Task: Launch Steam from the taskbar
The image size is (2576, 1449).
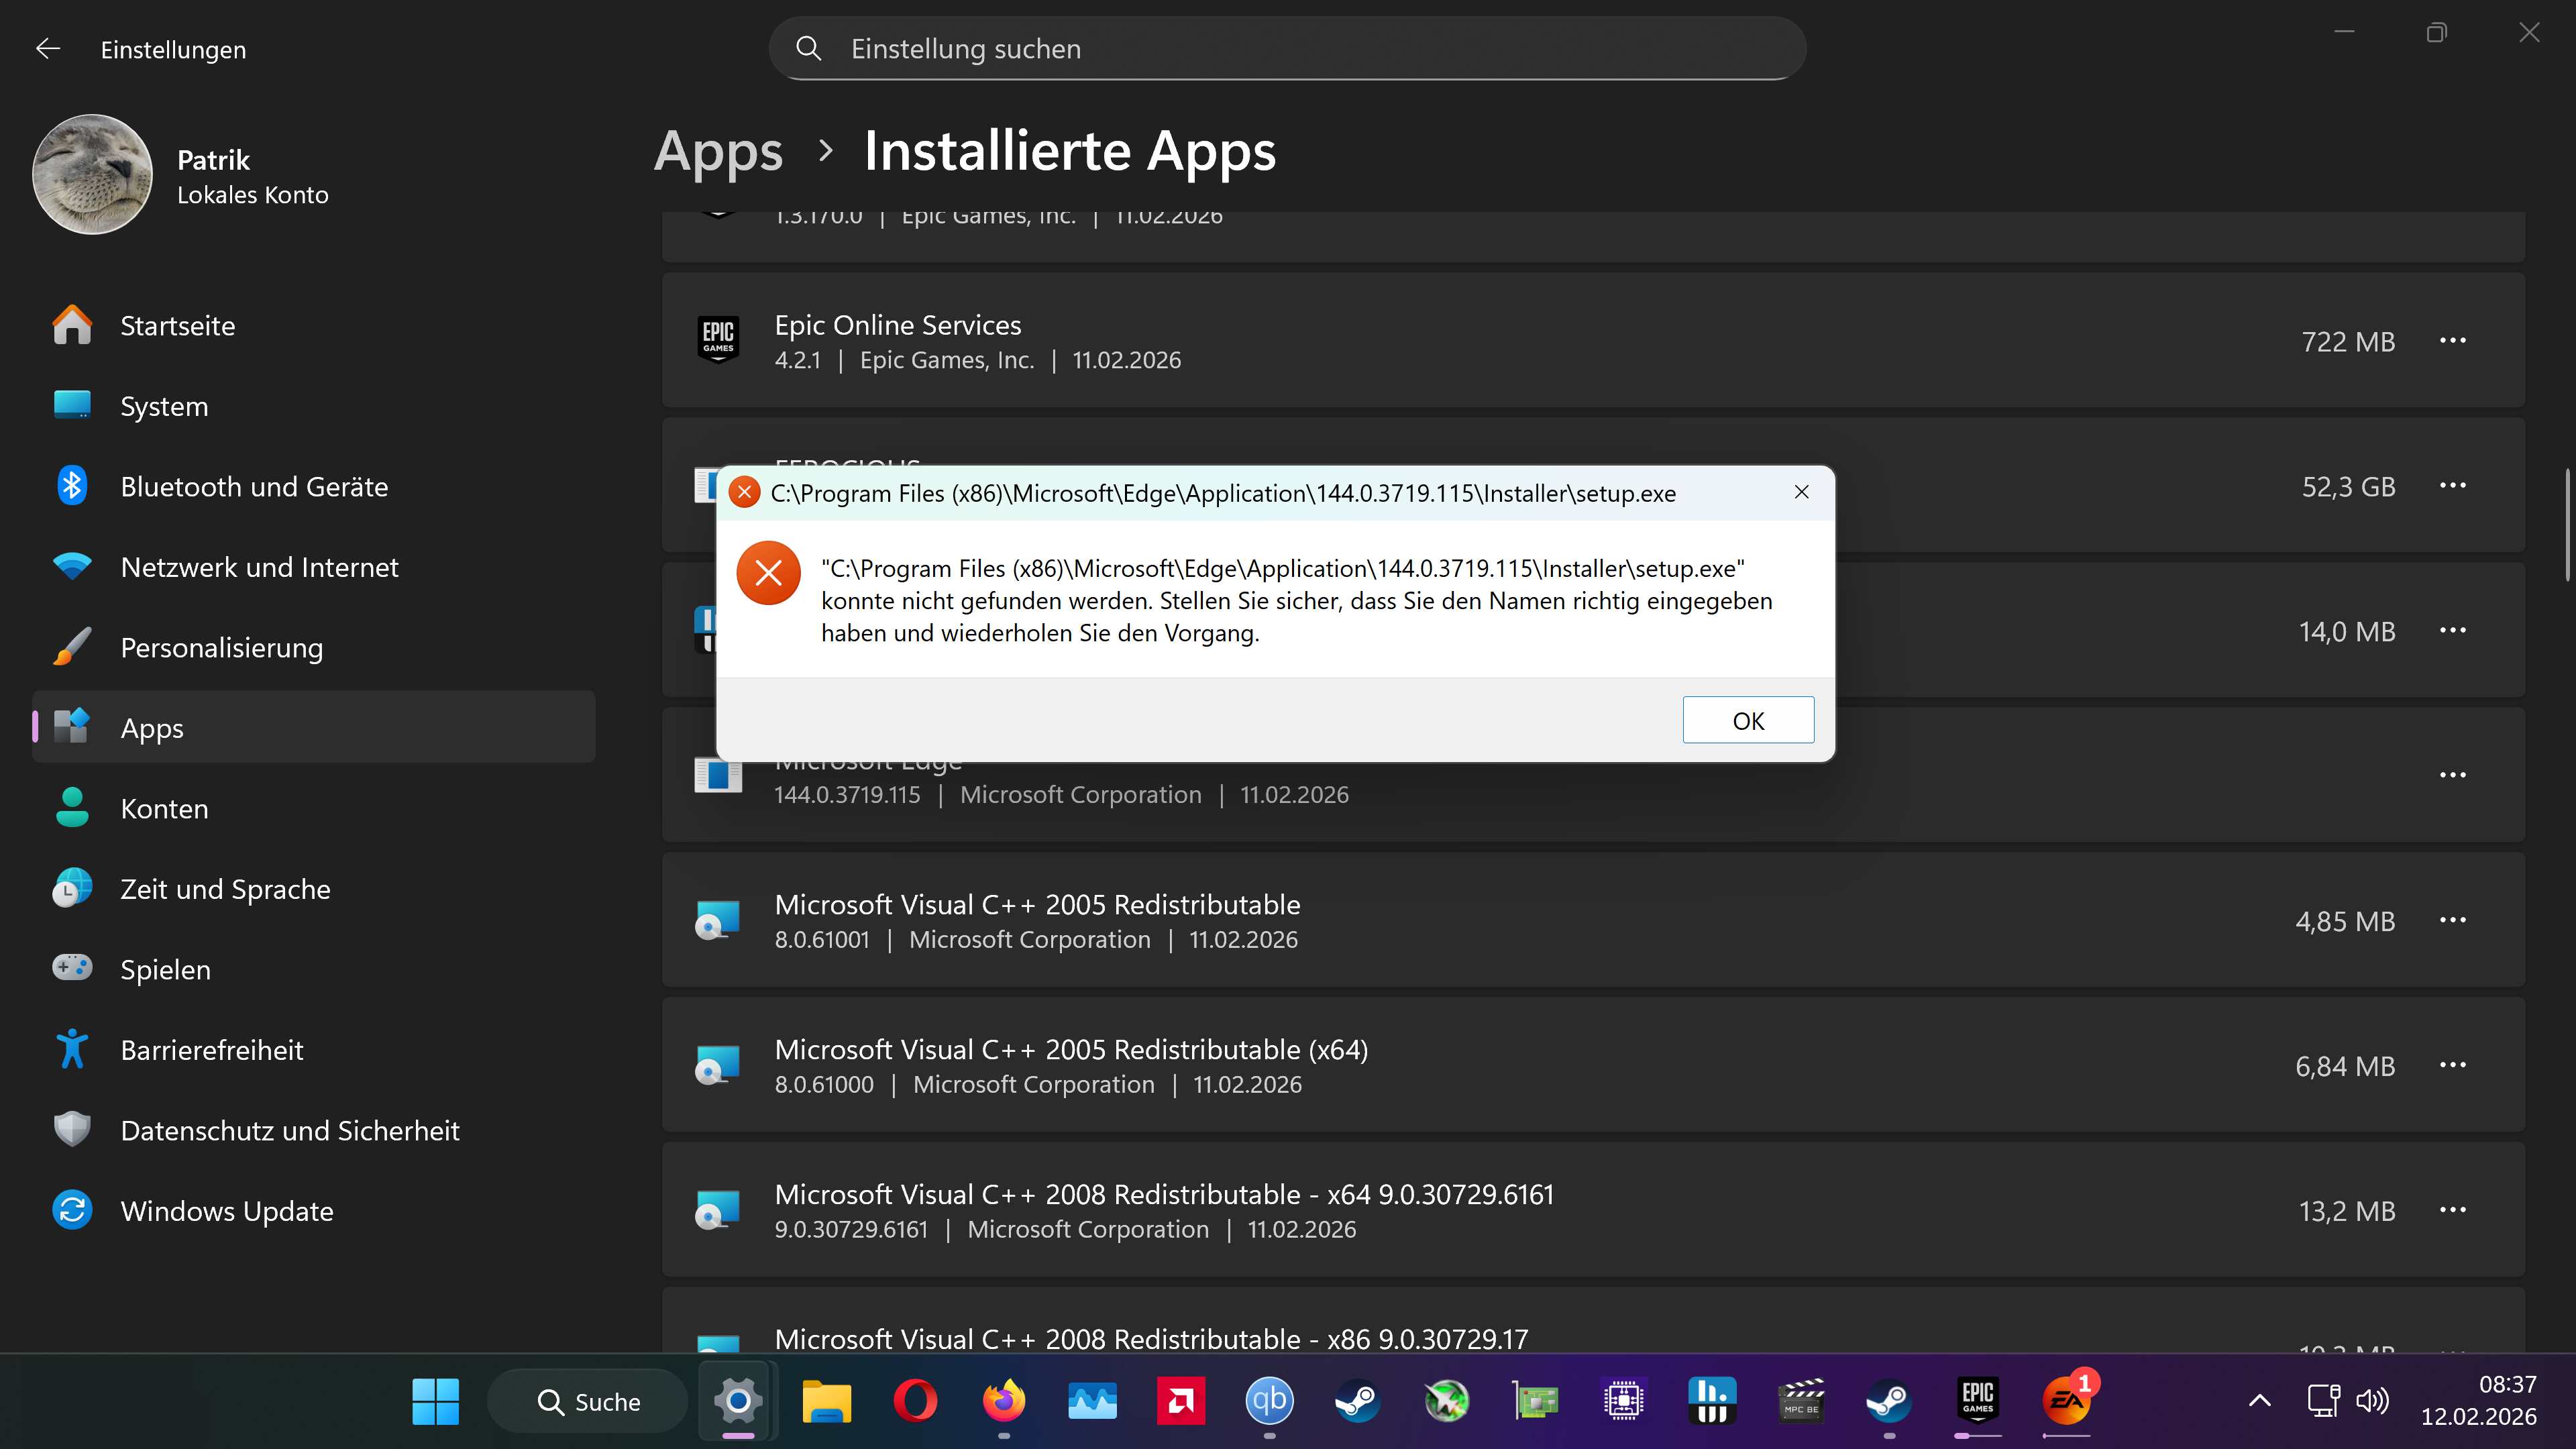Action: coord(1357,1401)
